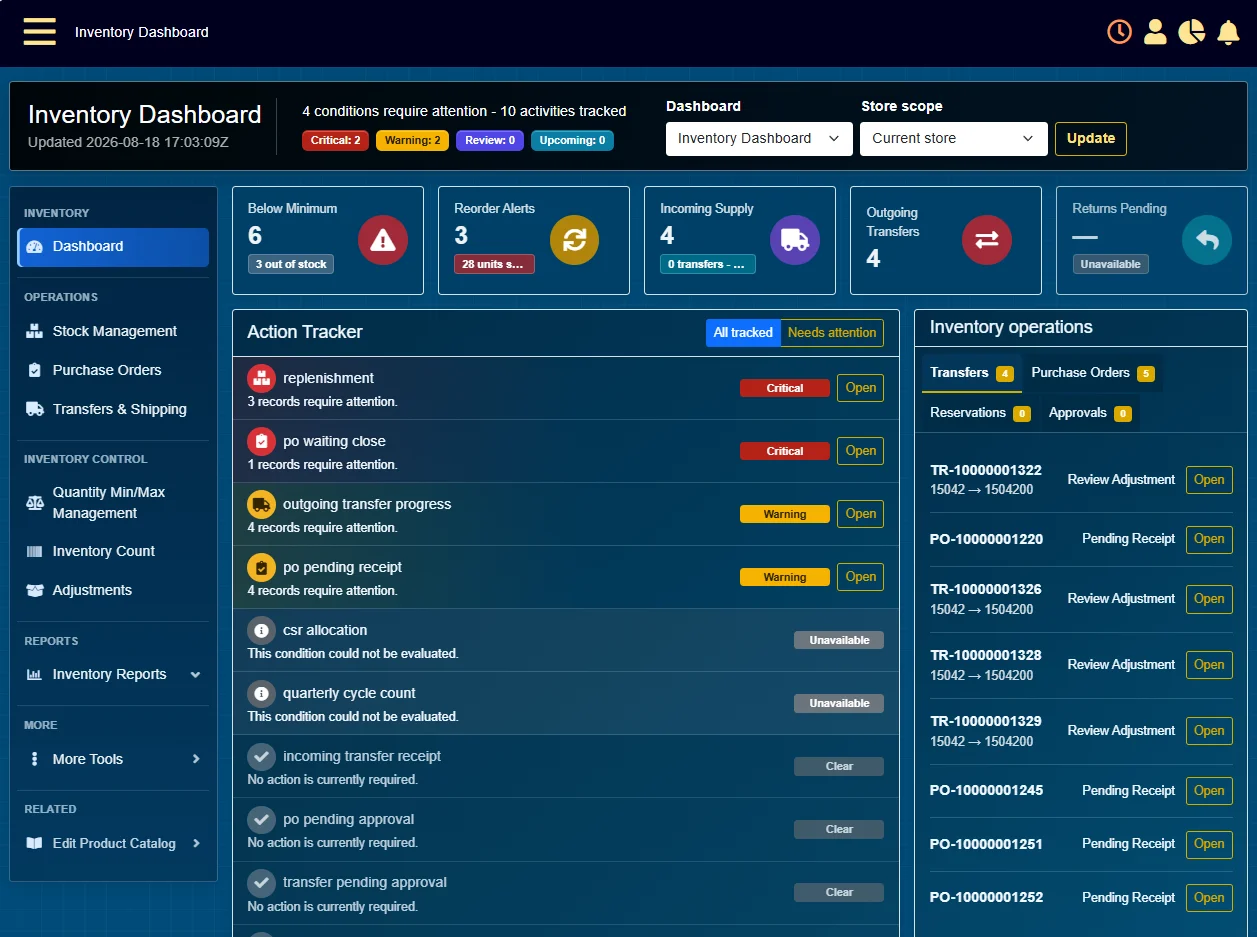Viewport: 1257px width, 937px height.
Task: Open purchase order PO-10000001220
Action: (x=1209, y=539)
